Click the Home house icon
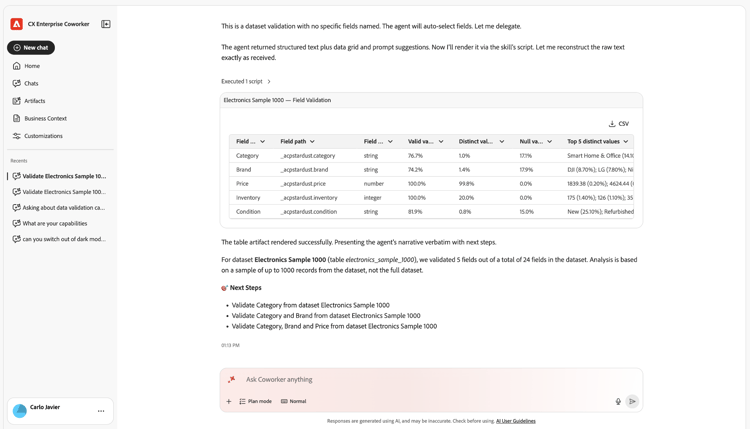This screenshot has height=429, width=750. (17, 66)
